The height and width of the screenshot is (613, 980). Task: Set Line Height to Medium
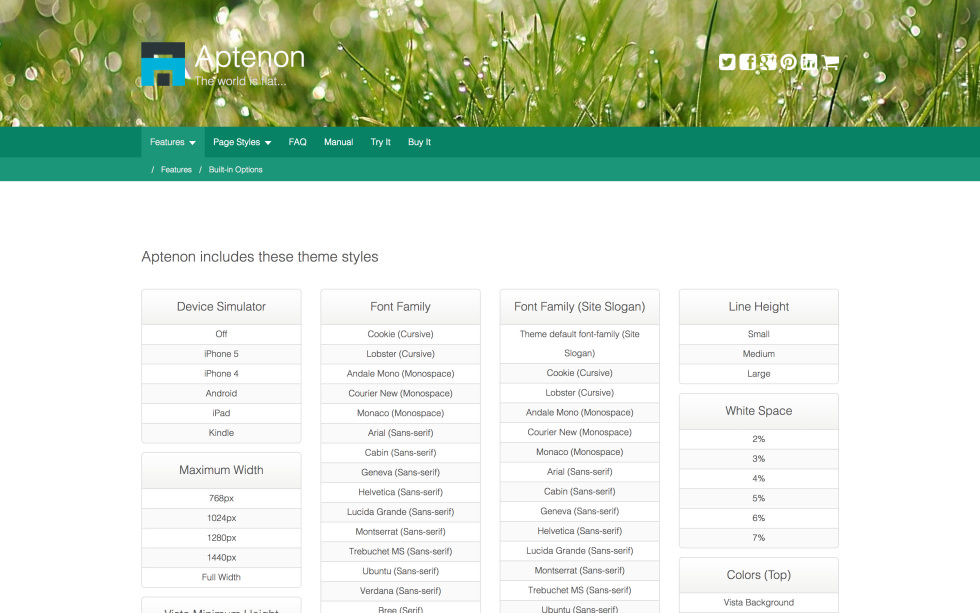click(x=759, y=354)
